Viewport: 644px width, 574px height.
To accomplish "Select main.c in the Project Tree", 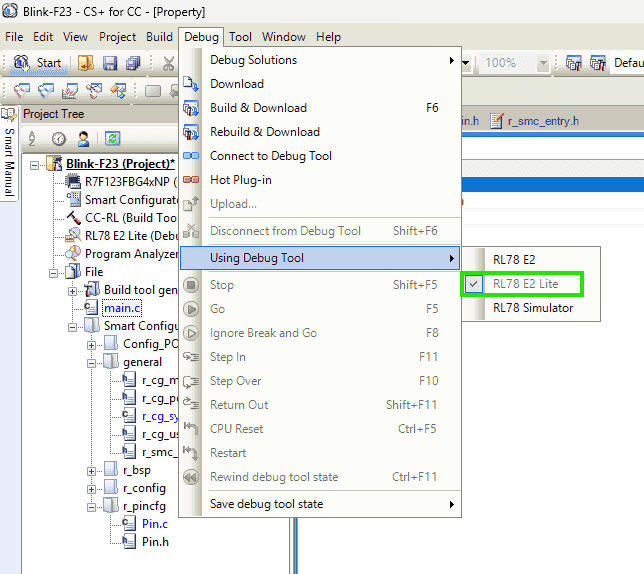I will [x=122, y=308].
